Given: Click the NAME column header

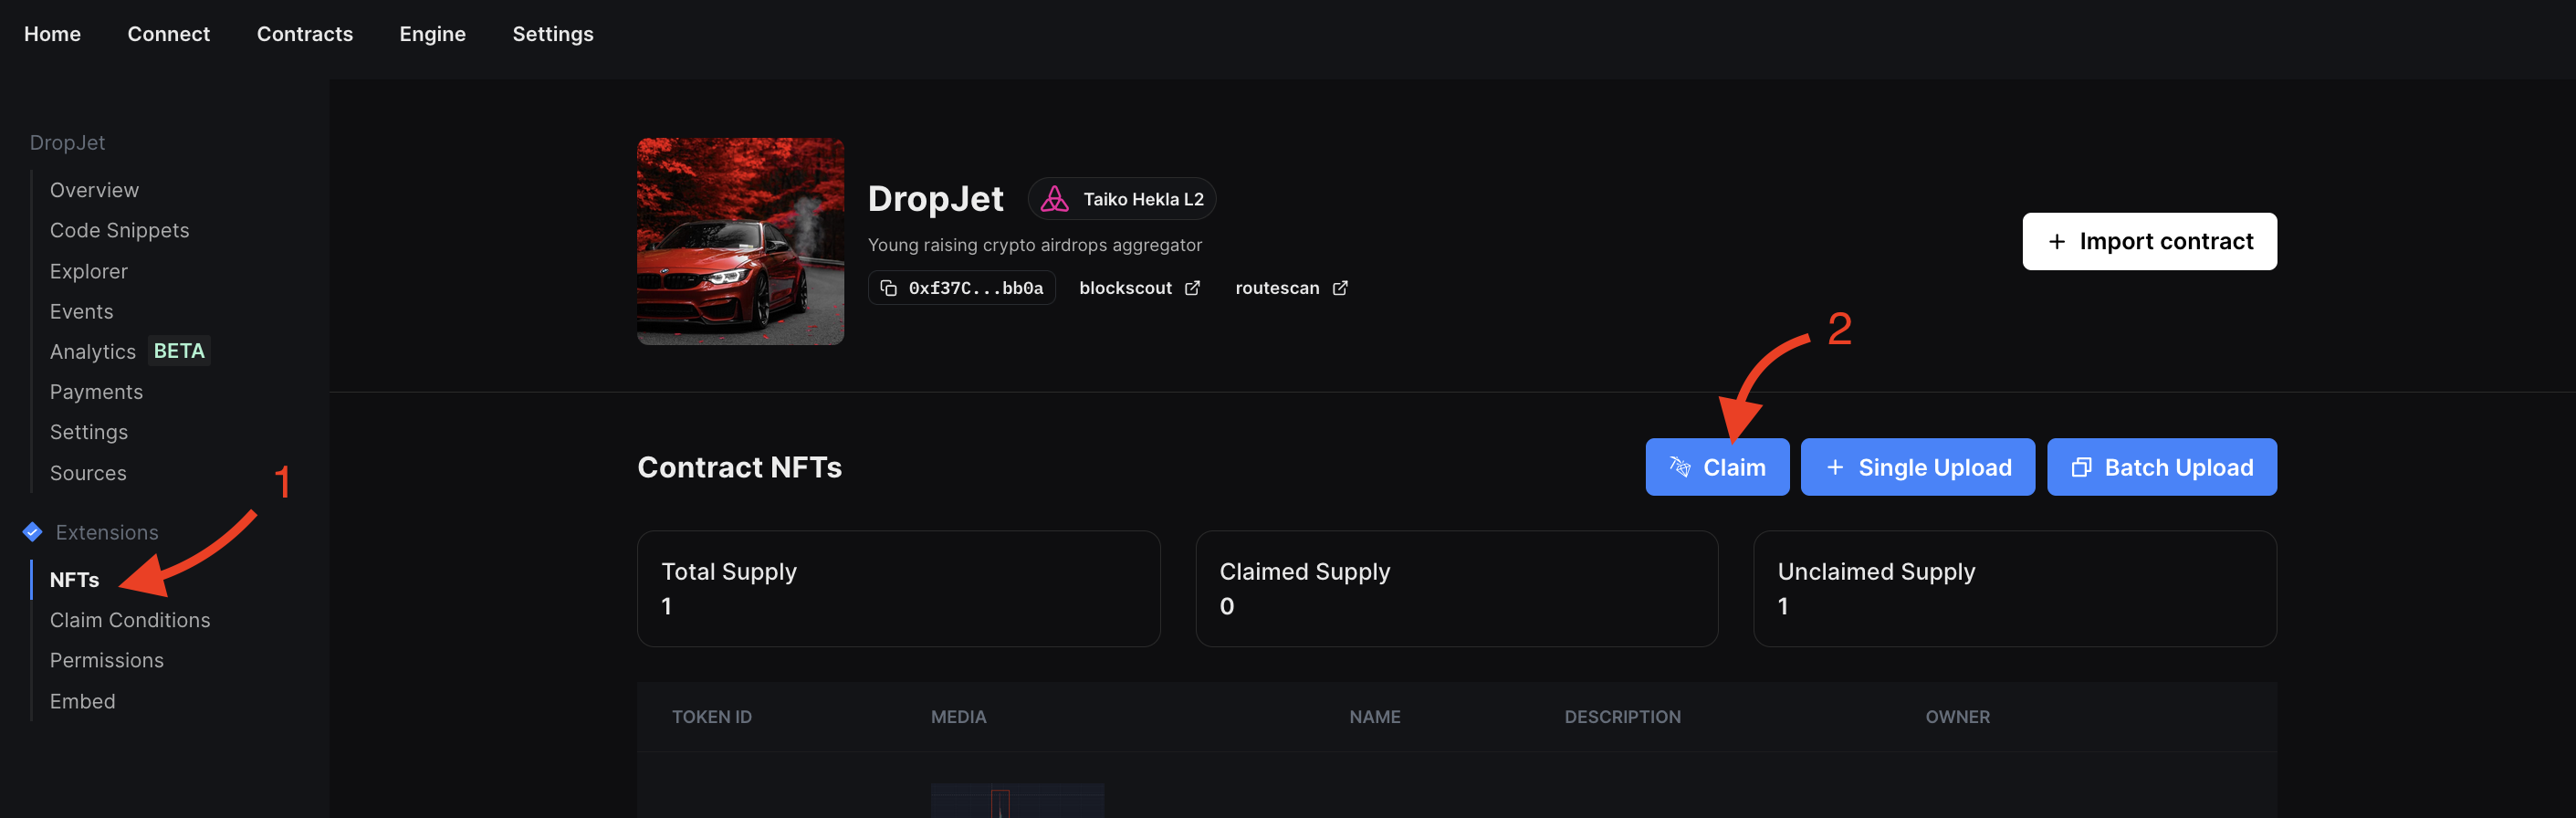Looking at the screenshot, I should [x=1374, y=717].
